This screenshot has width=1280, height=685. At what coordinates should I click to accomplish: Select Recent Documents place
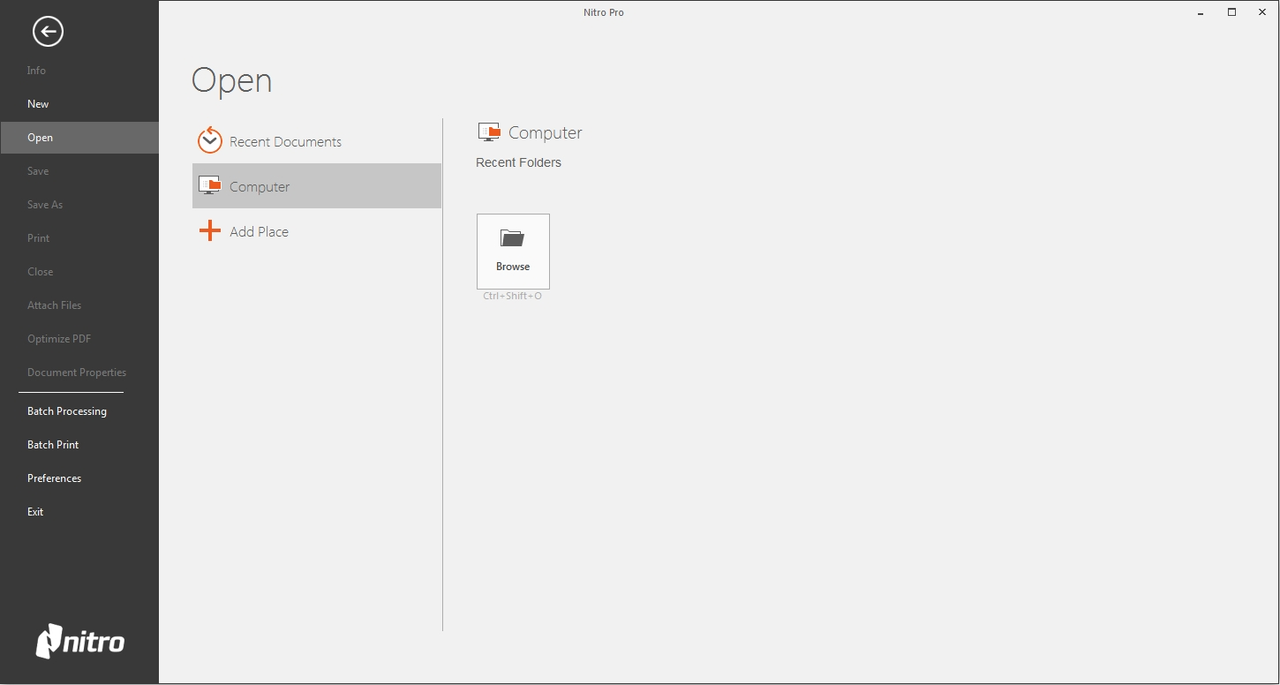tap(316, 141)
